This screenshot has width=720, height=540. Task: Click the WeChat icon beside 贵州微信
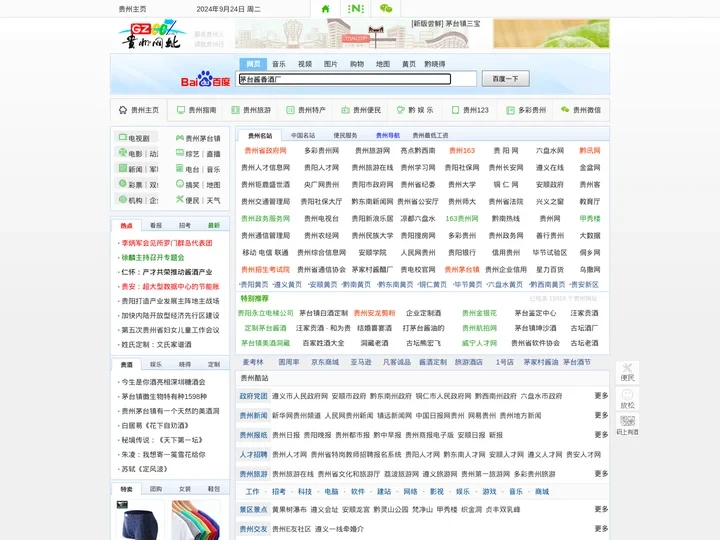coord(565,110)
